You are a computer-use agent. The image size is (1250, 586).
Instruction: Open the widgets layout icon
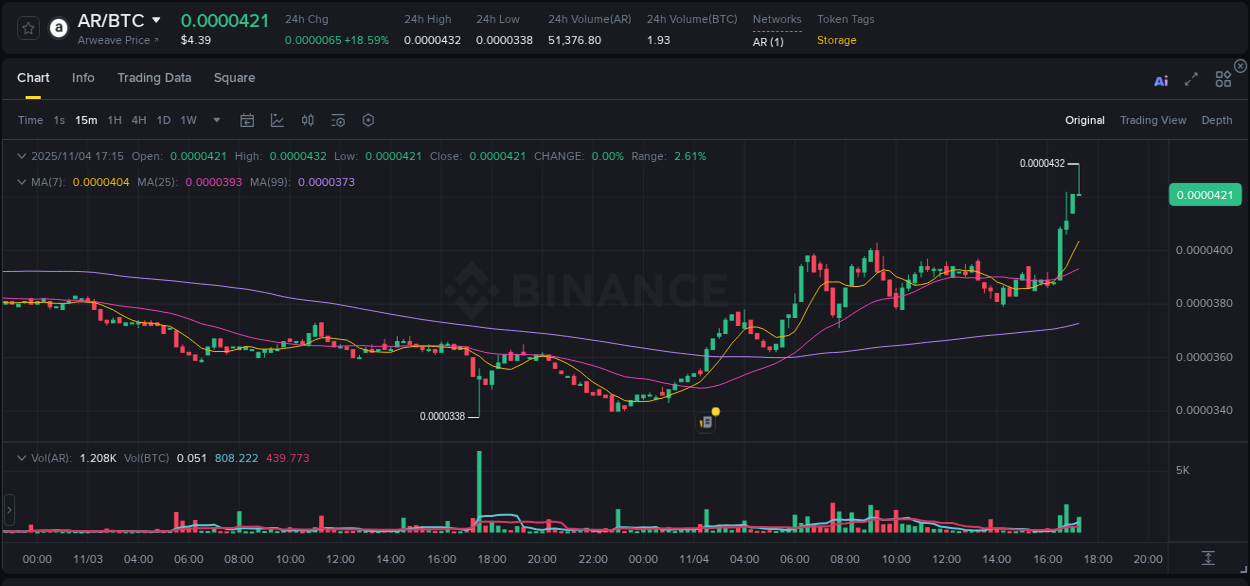tap(1222, 79)
